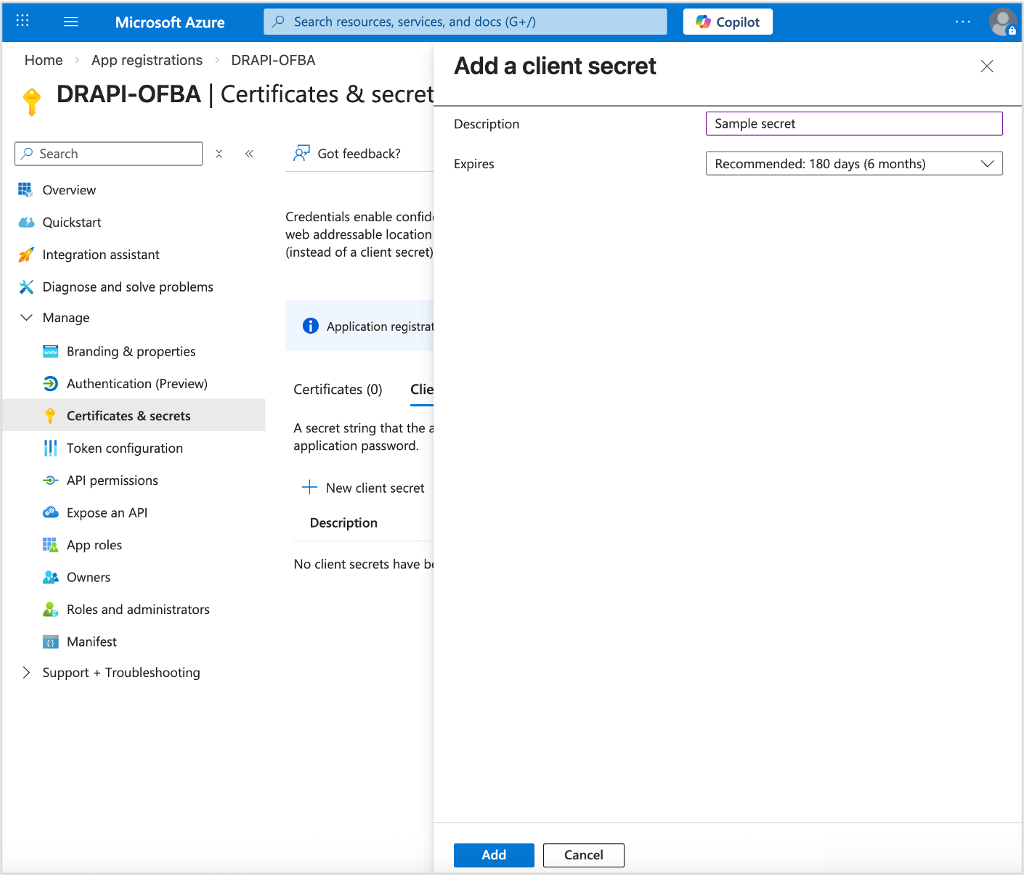Expand Support + Troubleshooting
1024x876 pixels.
click(x=25, y=672)
